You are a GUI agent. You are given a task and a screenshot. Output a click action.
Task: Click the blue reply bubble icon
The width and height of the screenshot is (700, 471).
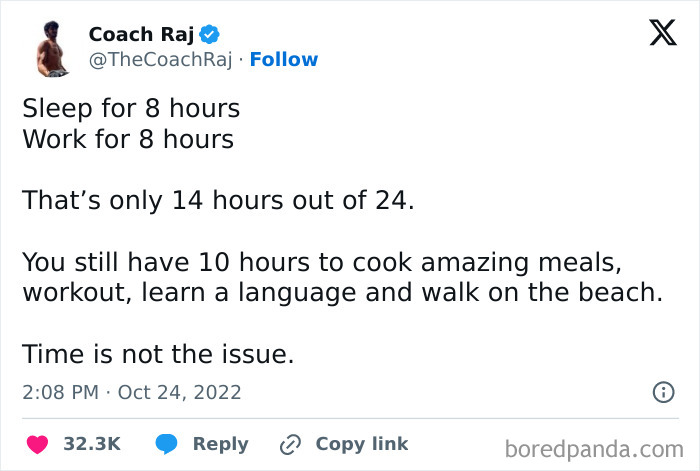167,444
